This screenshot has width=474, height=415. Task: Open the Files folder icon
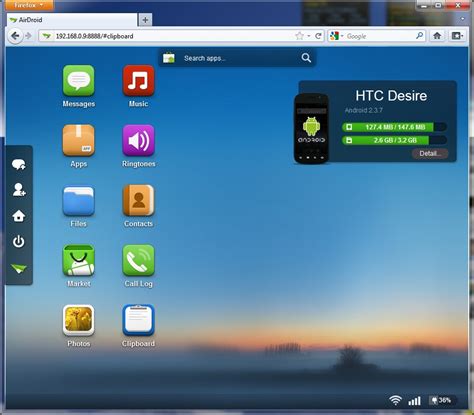[x=79, y=201]
